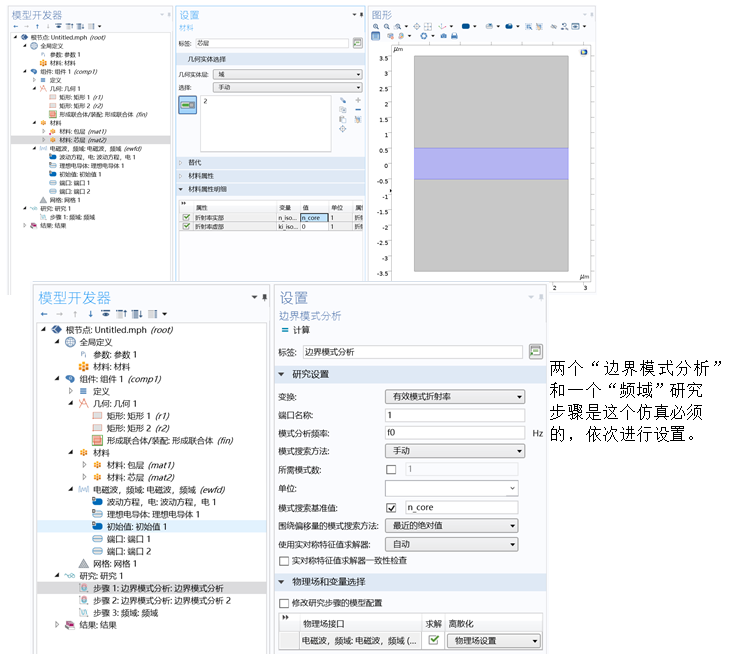Open 物理场设置 discretization dropdown
This screenshot has width=739, height=654.
coord(494,641)
